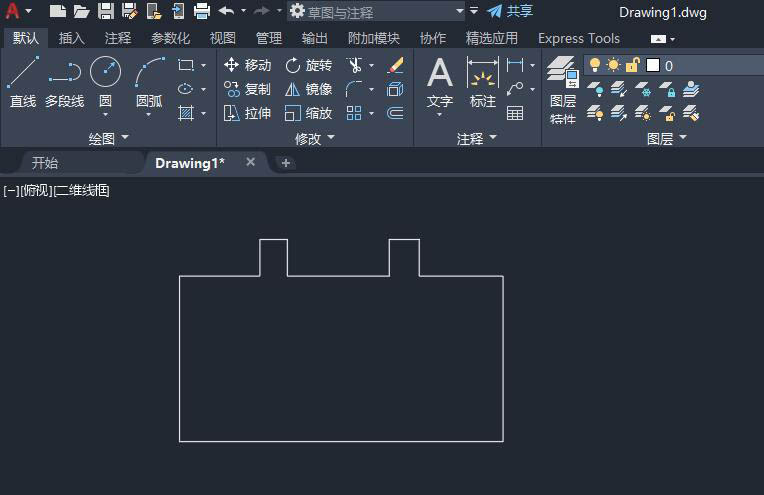Click the Fillet corner icon

click(354, 89)
